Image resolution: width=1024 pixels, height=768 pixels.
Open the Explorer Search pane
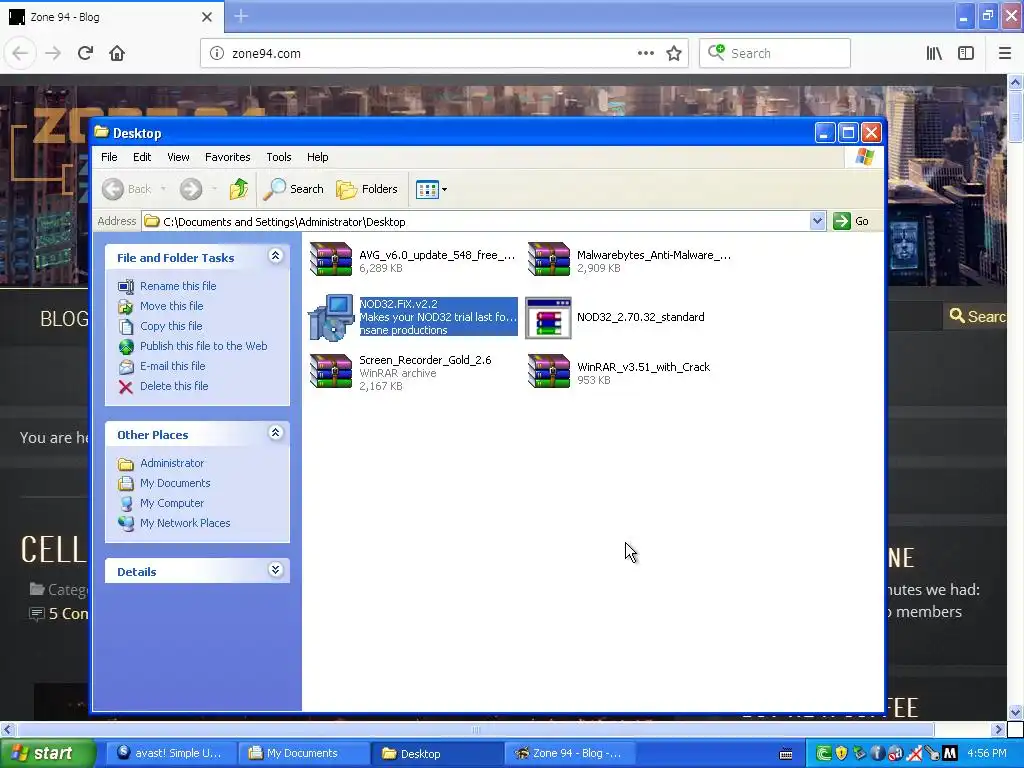click(x=293, y=189)
